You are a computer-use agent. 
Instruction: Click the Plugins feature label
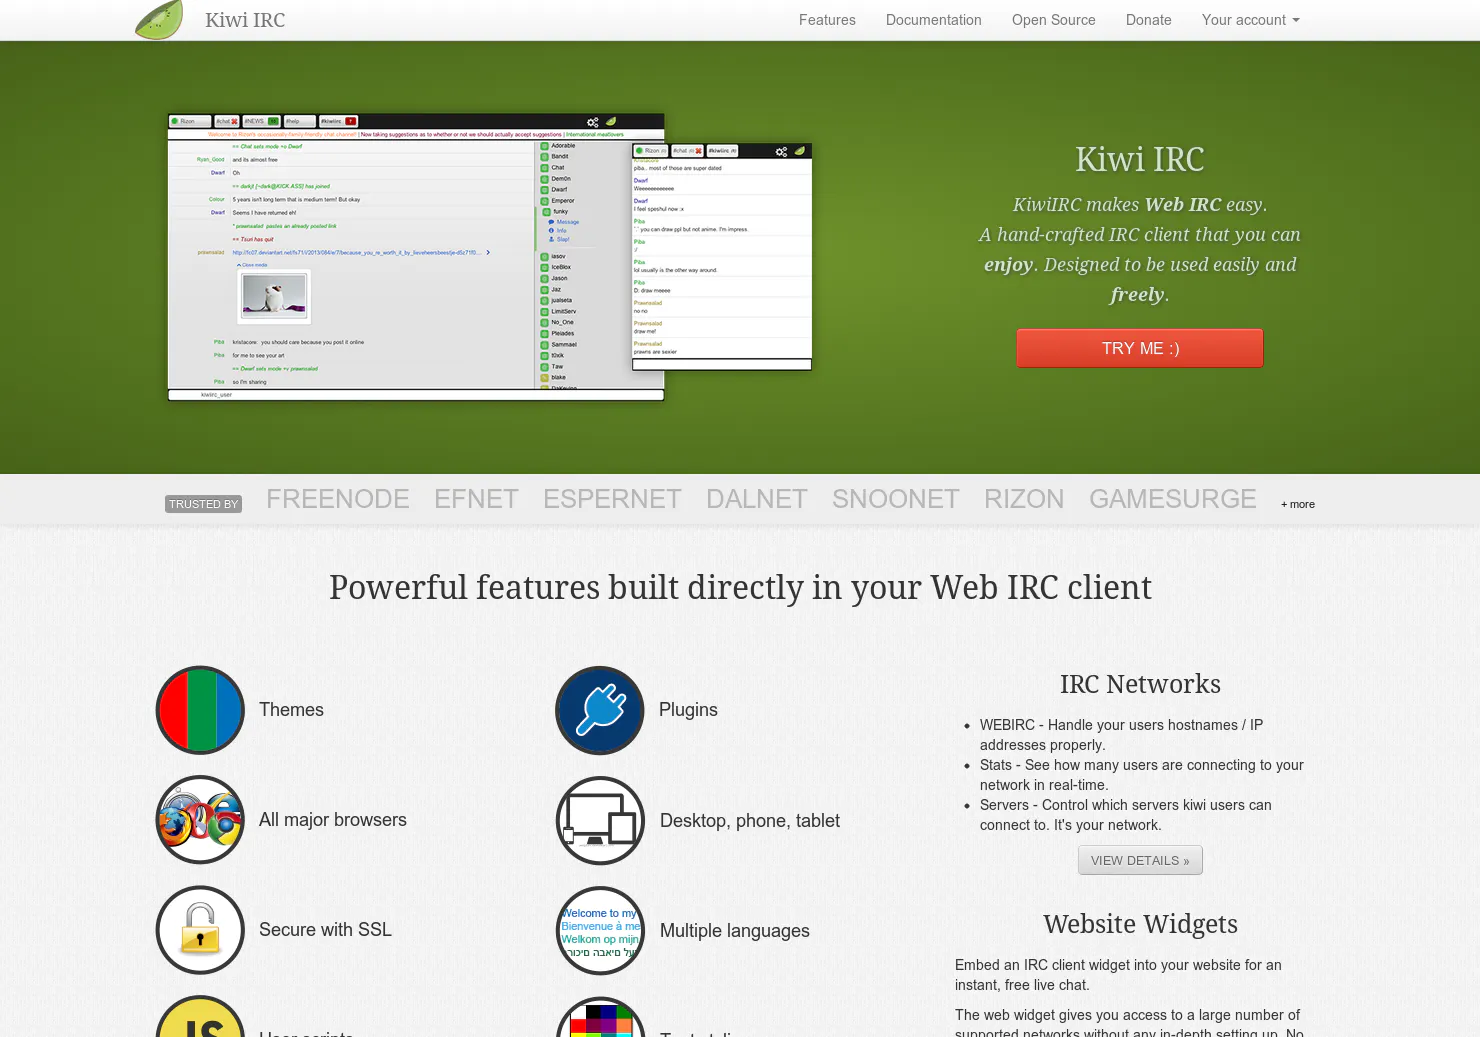coord(688,710)
